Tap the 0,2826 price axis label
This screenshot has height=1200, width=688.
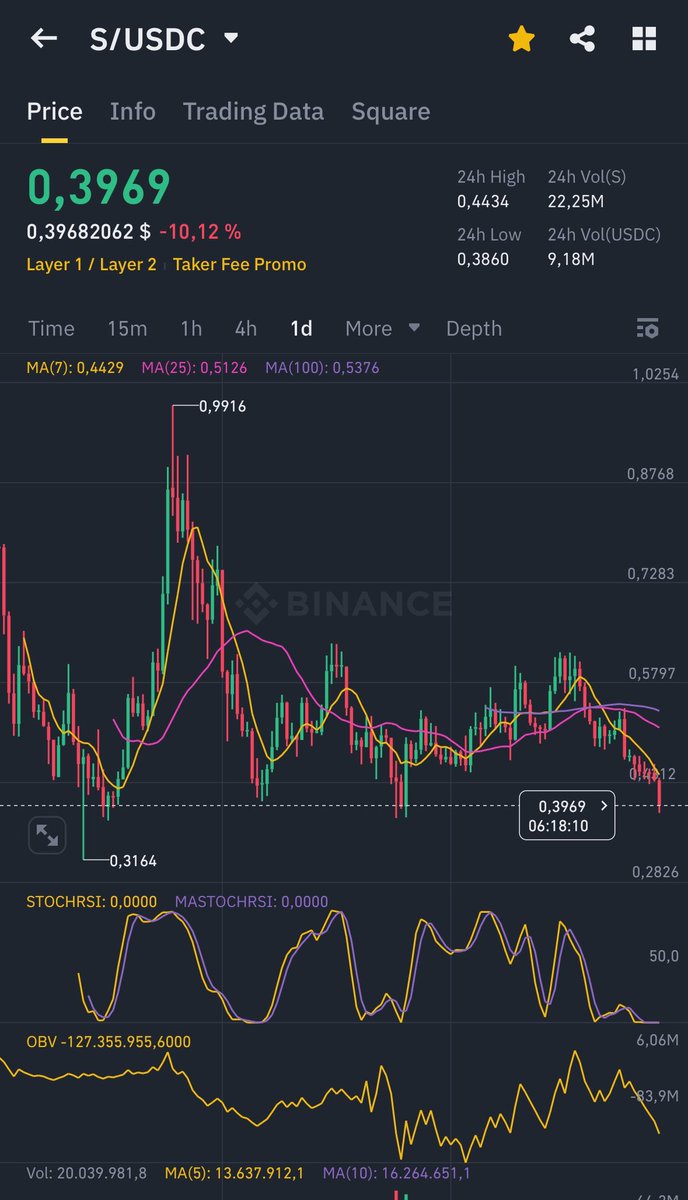pyautogui.click(x=655, y=872)
